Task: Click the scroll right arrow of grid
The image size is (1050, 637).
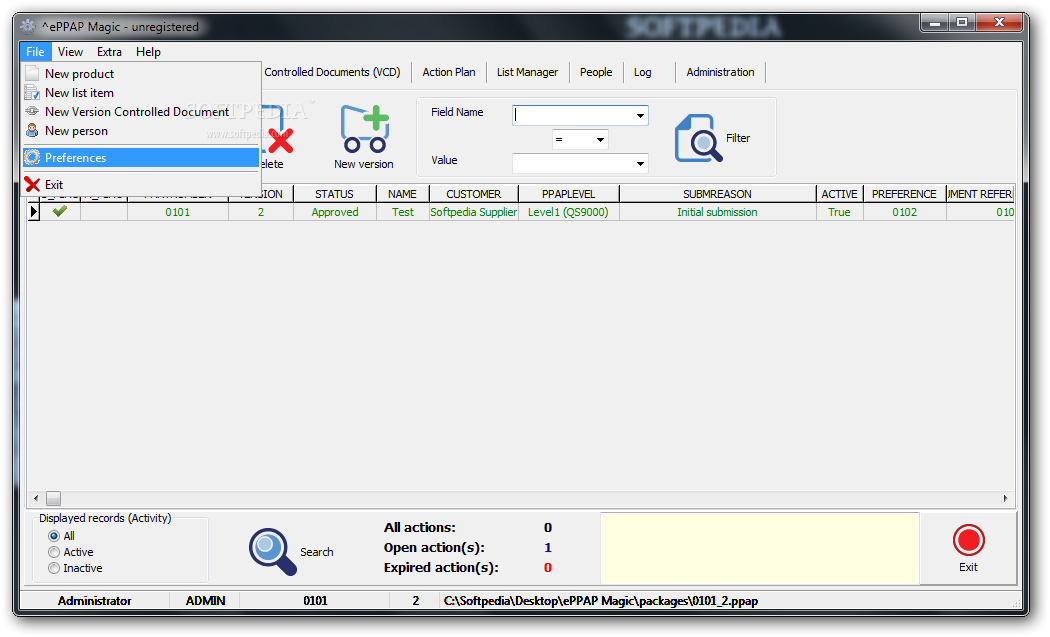Action: click(1005, 498)
